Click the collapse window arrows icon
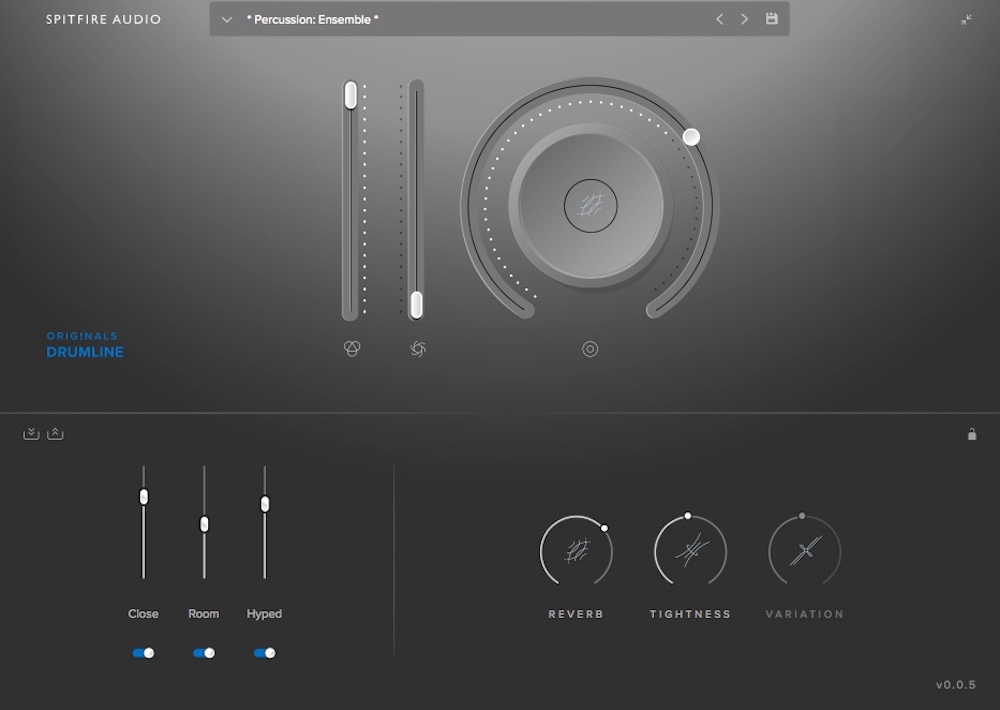This screenshot has width=1000, height=710. point(966,20)
